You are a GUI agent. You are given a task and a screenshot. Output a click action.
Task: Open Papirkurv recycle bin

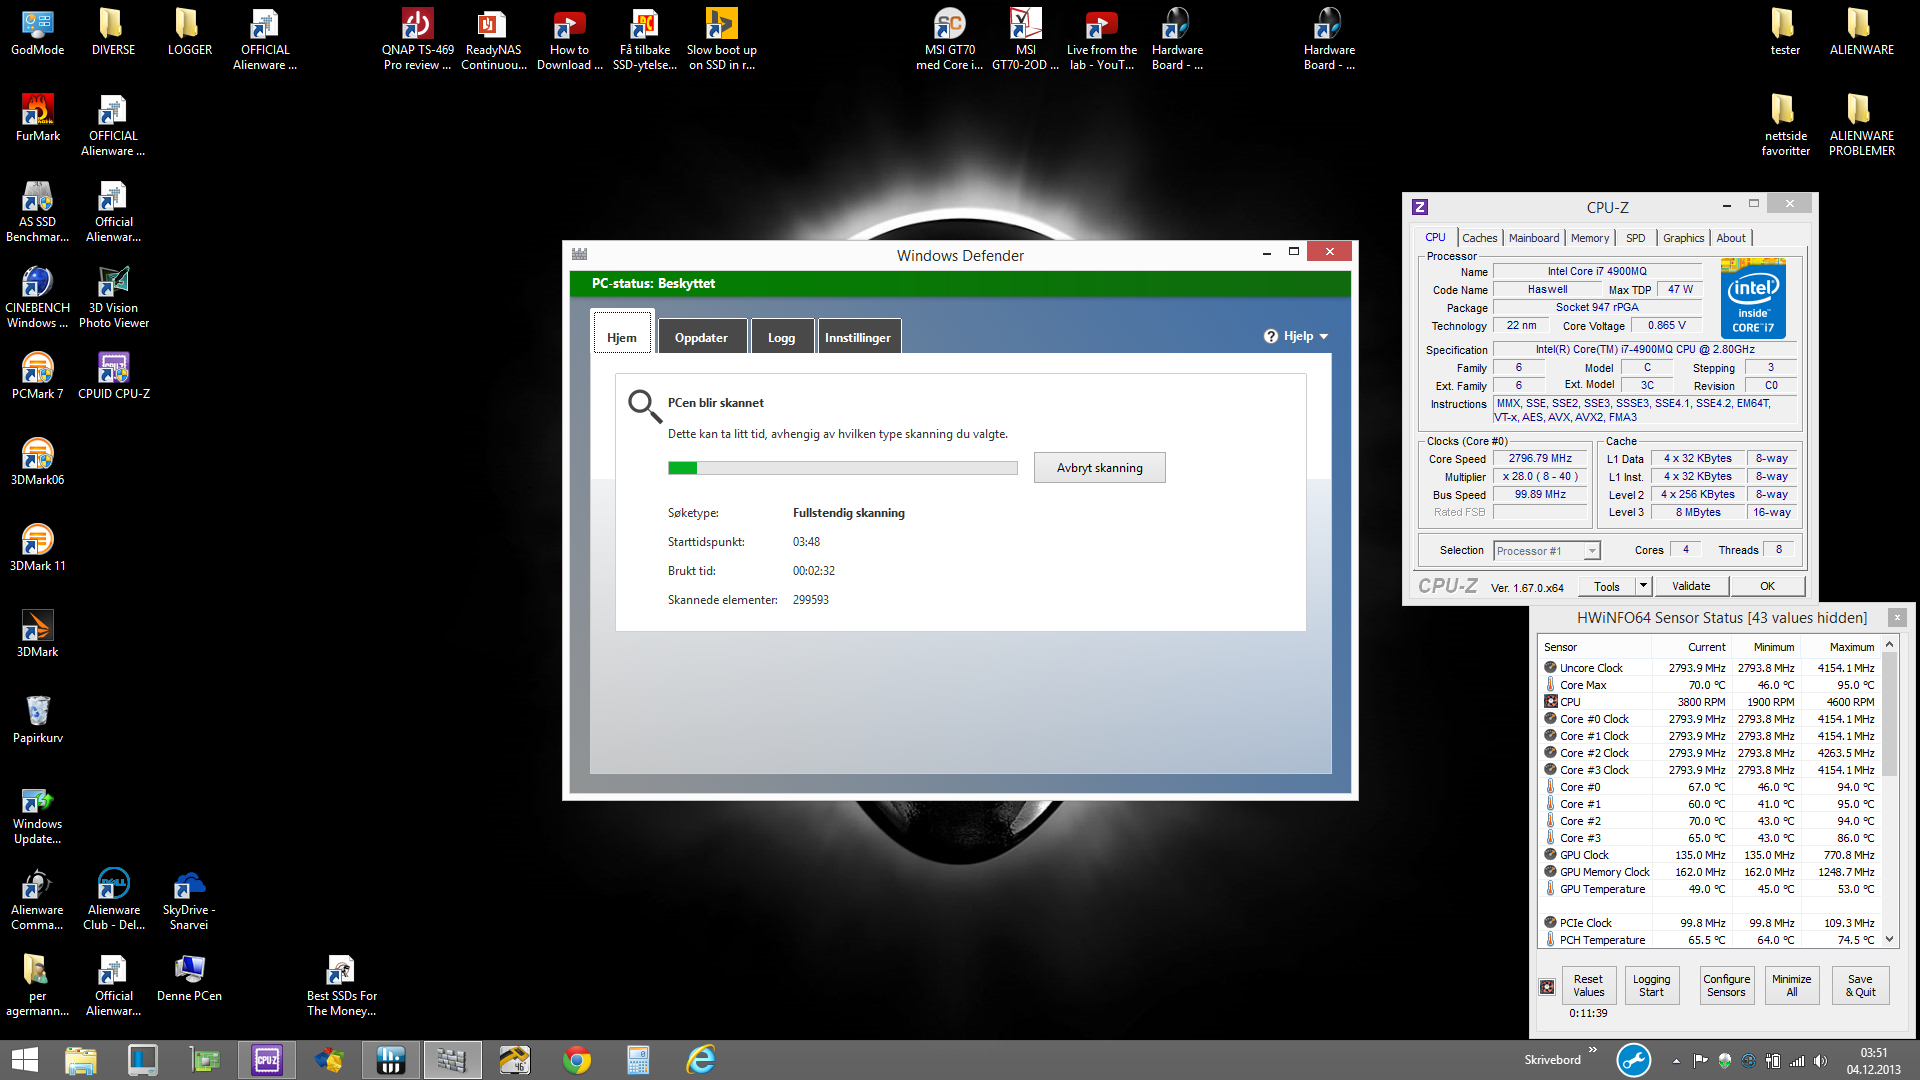(x=38, y=720)
